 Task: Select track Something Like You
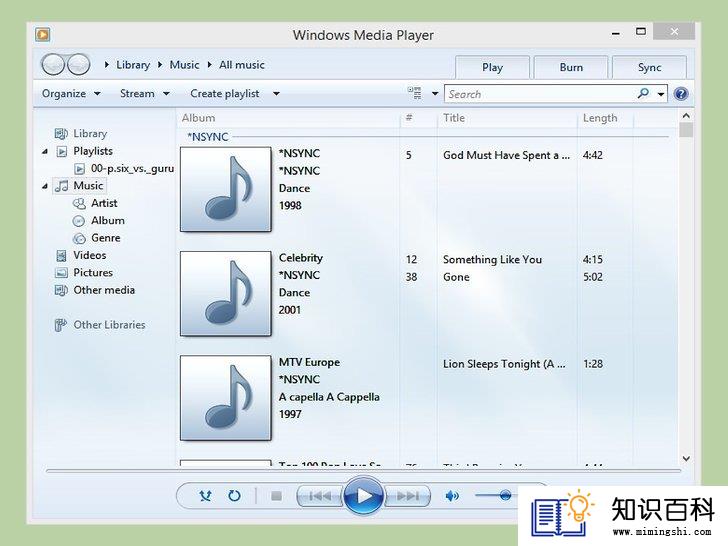492,260
